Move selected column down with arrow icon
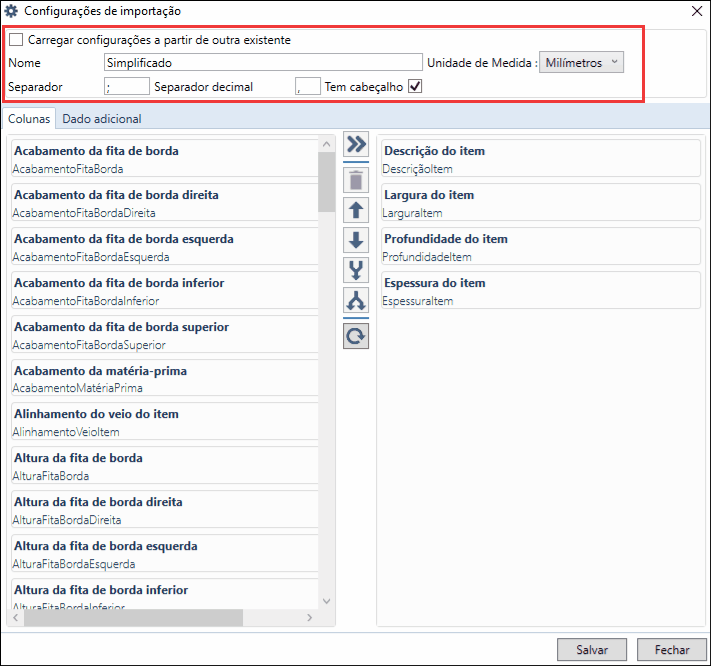 (356, 240)
